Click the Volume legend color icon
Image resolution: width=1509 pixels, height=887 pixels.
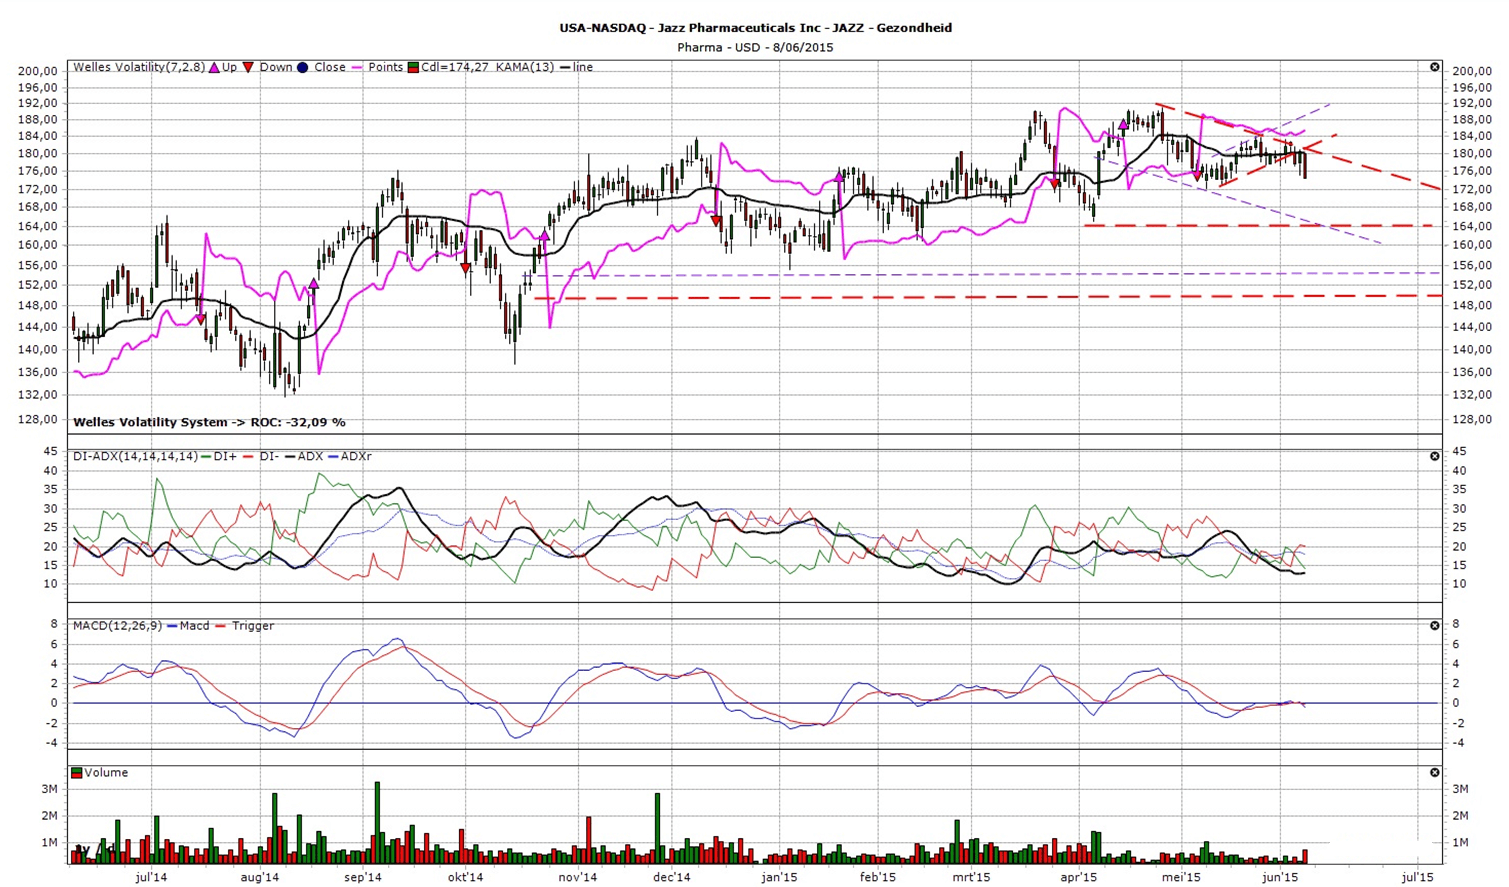pos(77,773)
